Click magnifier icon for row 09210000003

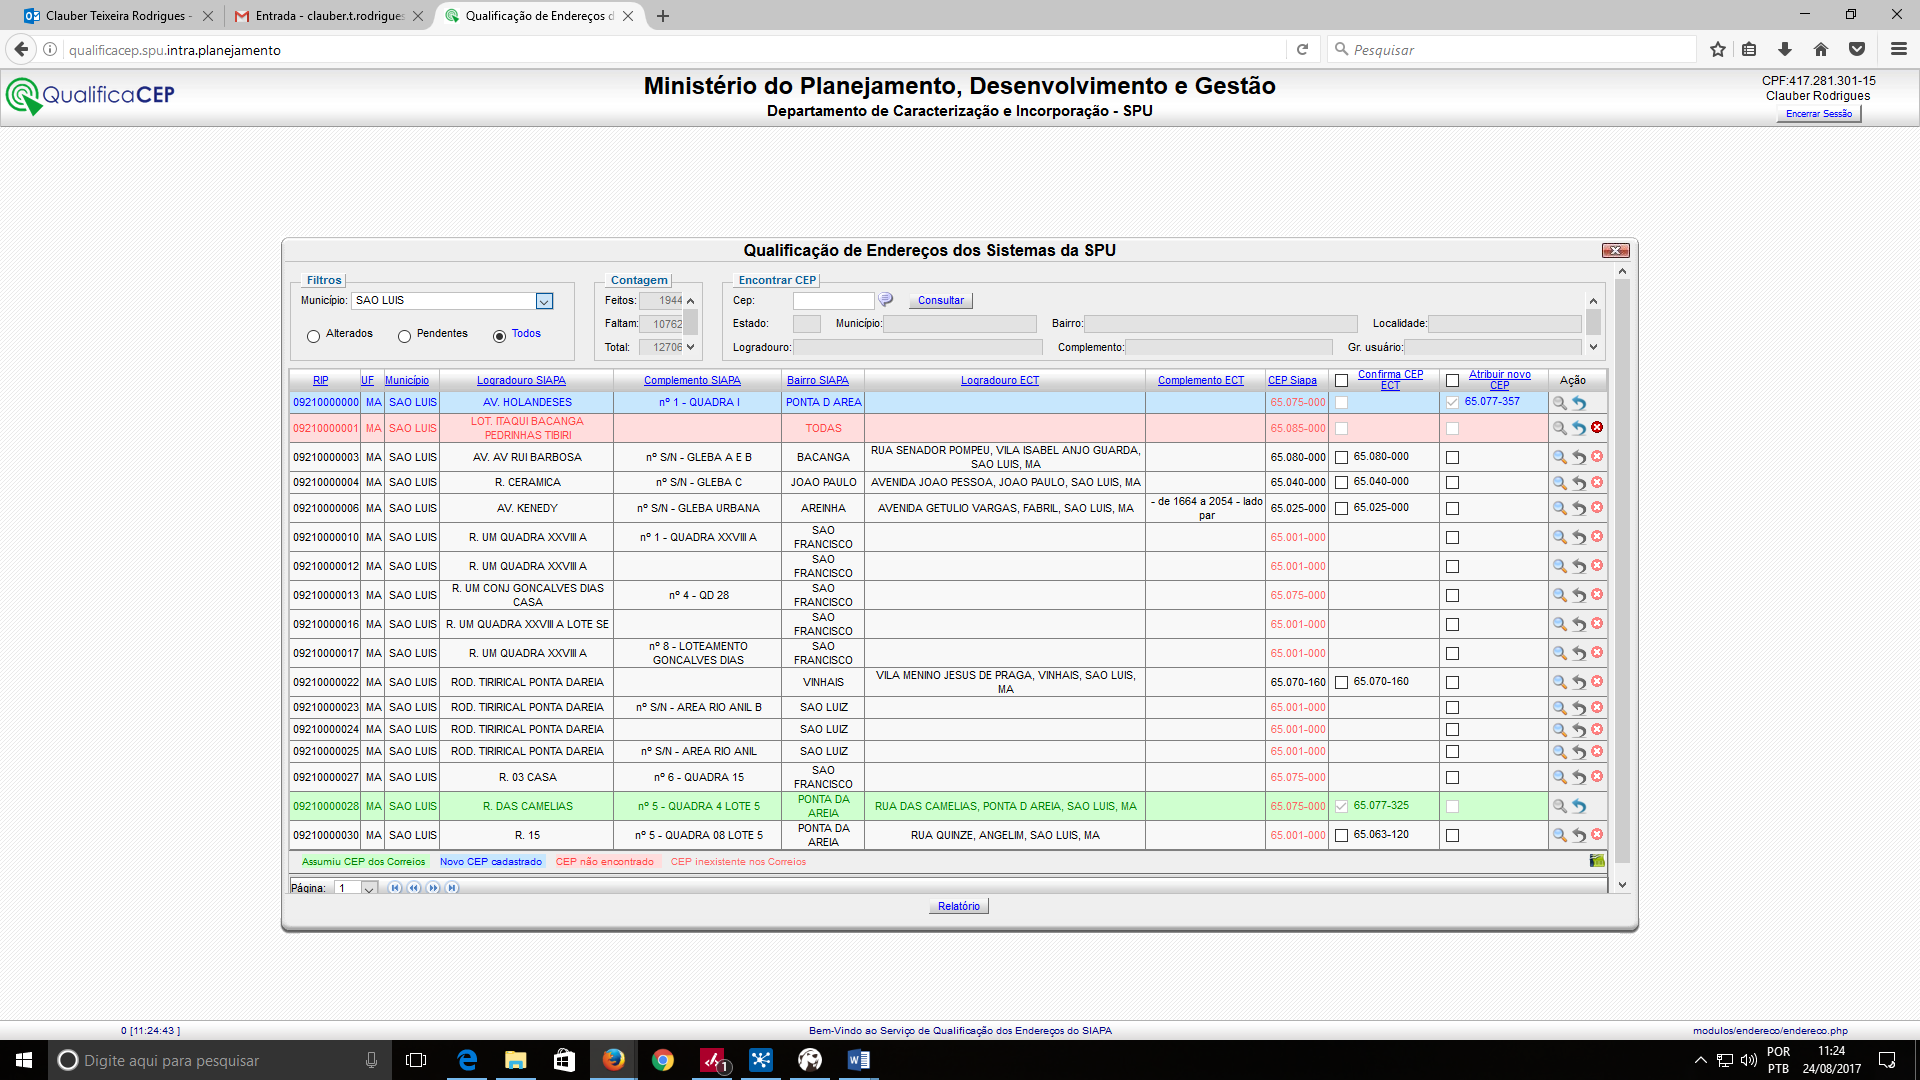pyautogui.click(x=1559, y=457)
